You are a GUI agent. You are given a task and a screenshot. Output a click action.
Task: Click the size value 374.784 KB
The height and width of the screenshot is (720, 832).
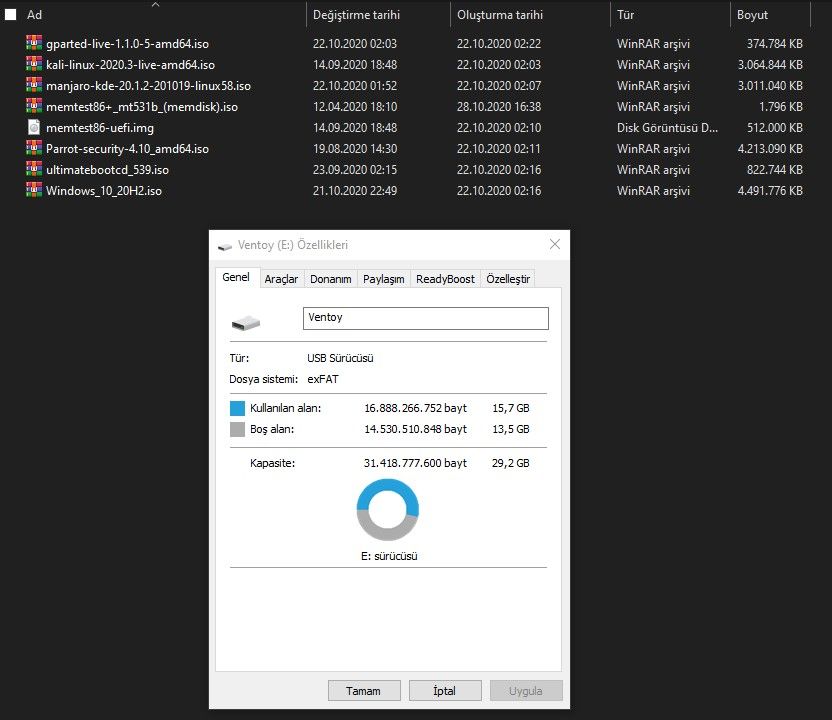pos(775,44)
